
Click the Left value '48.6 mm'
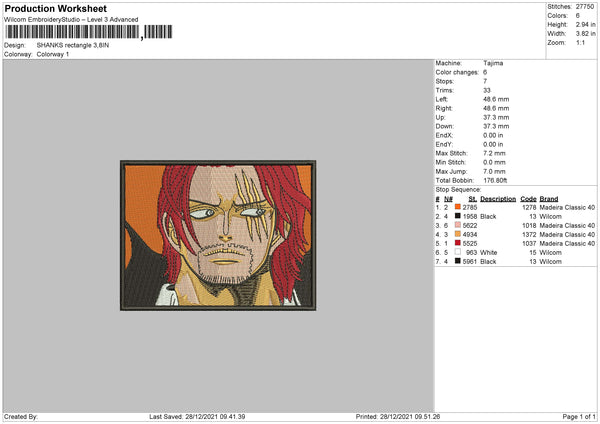pyautogui.click(x=496, y=99)
